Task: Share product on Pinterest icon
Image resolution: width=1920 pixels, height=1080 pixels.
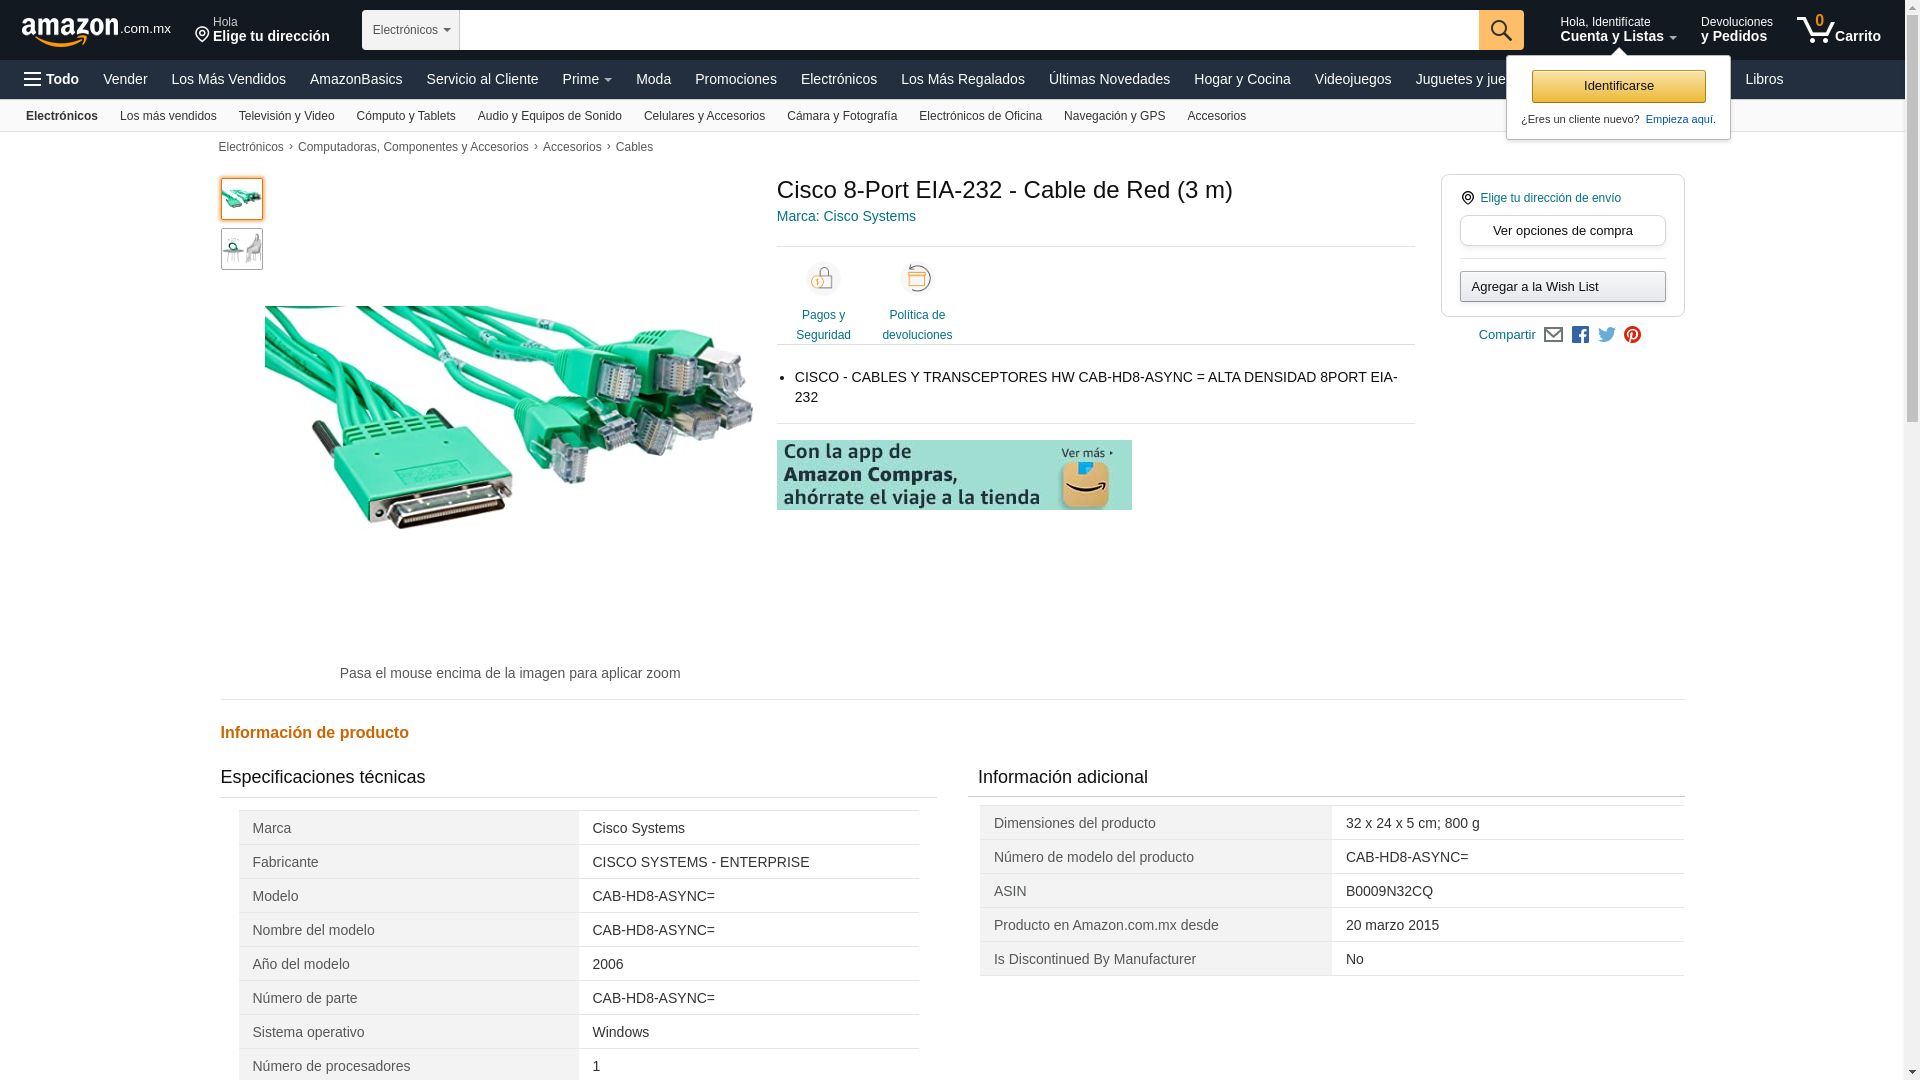Action: (1632, 335)
